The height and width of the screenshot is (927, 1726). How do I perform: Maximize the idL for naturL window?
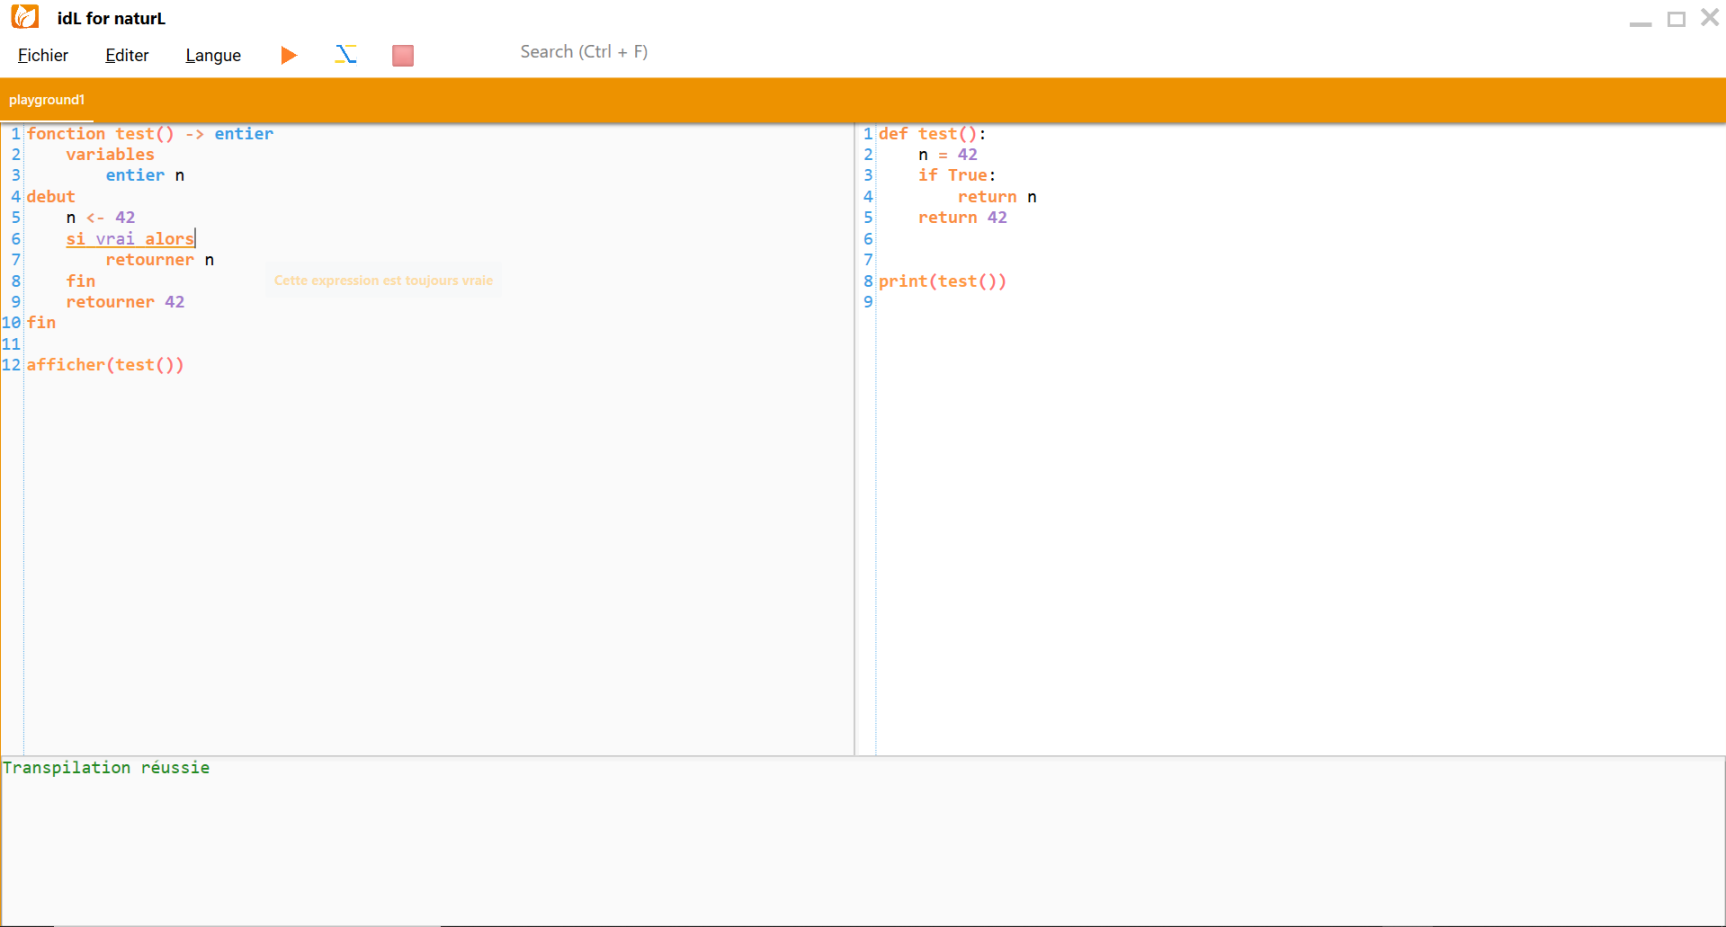click(x=1676, y=19)
